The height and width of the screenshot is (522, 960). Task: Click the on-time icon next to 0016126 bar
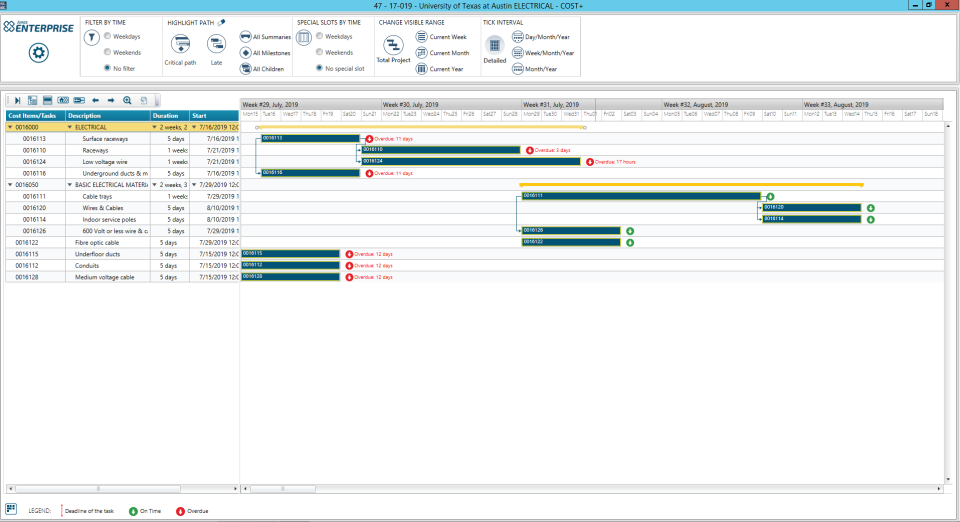tap(630, 231)
